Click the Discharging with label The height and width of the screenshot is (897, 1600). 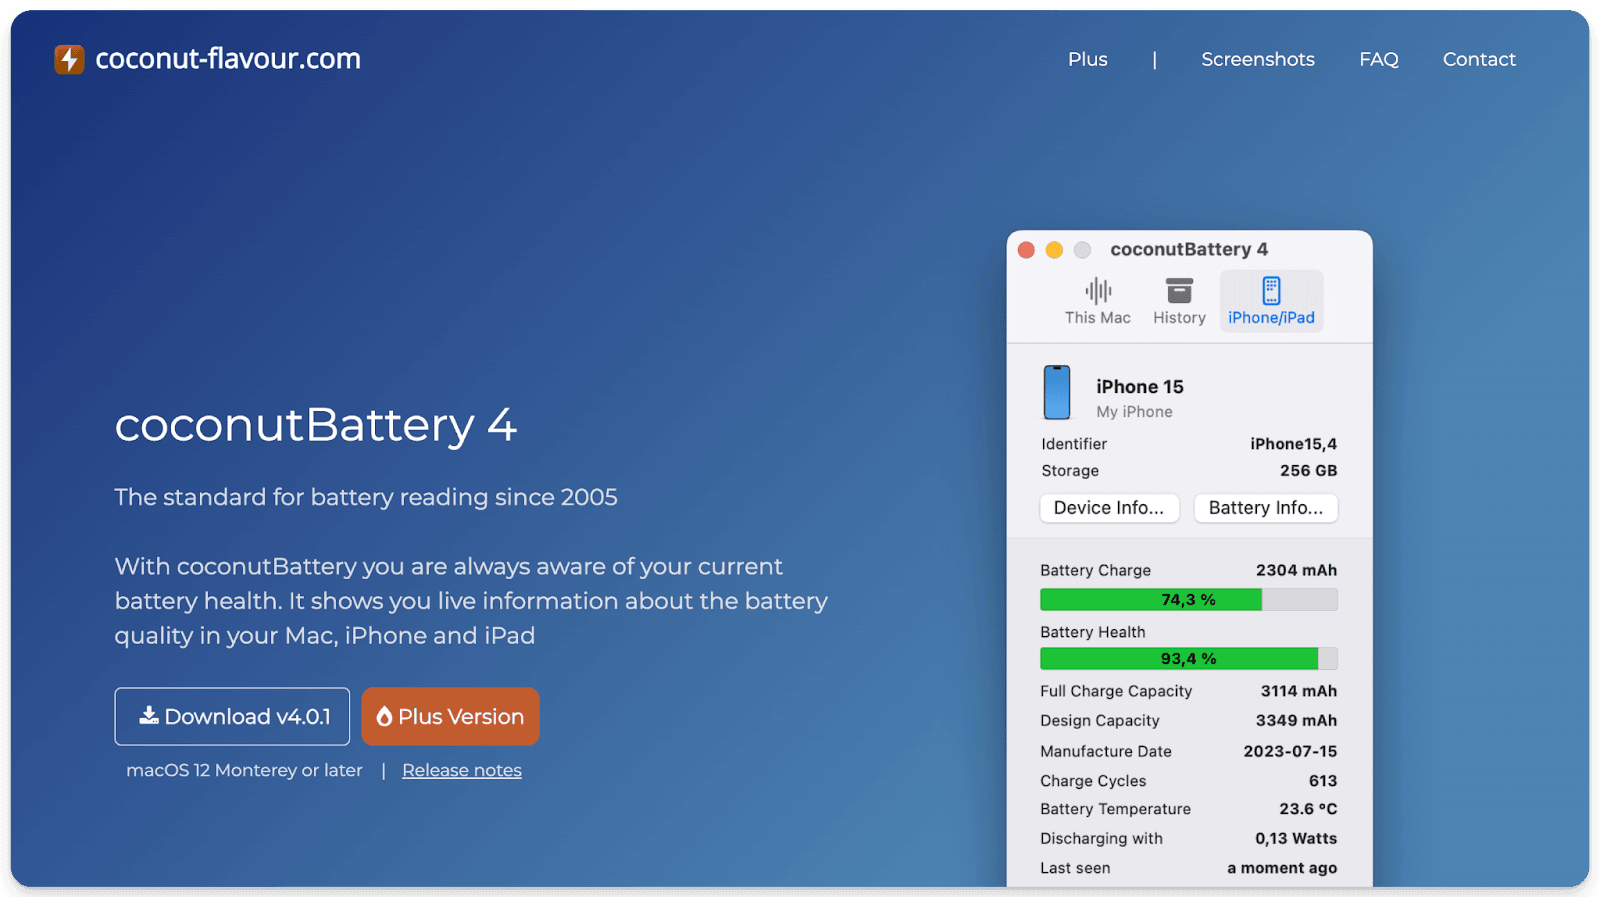(1101, 839)
